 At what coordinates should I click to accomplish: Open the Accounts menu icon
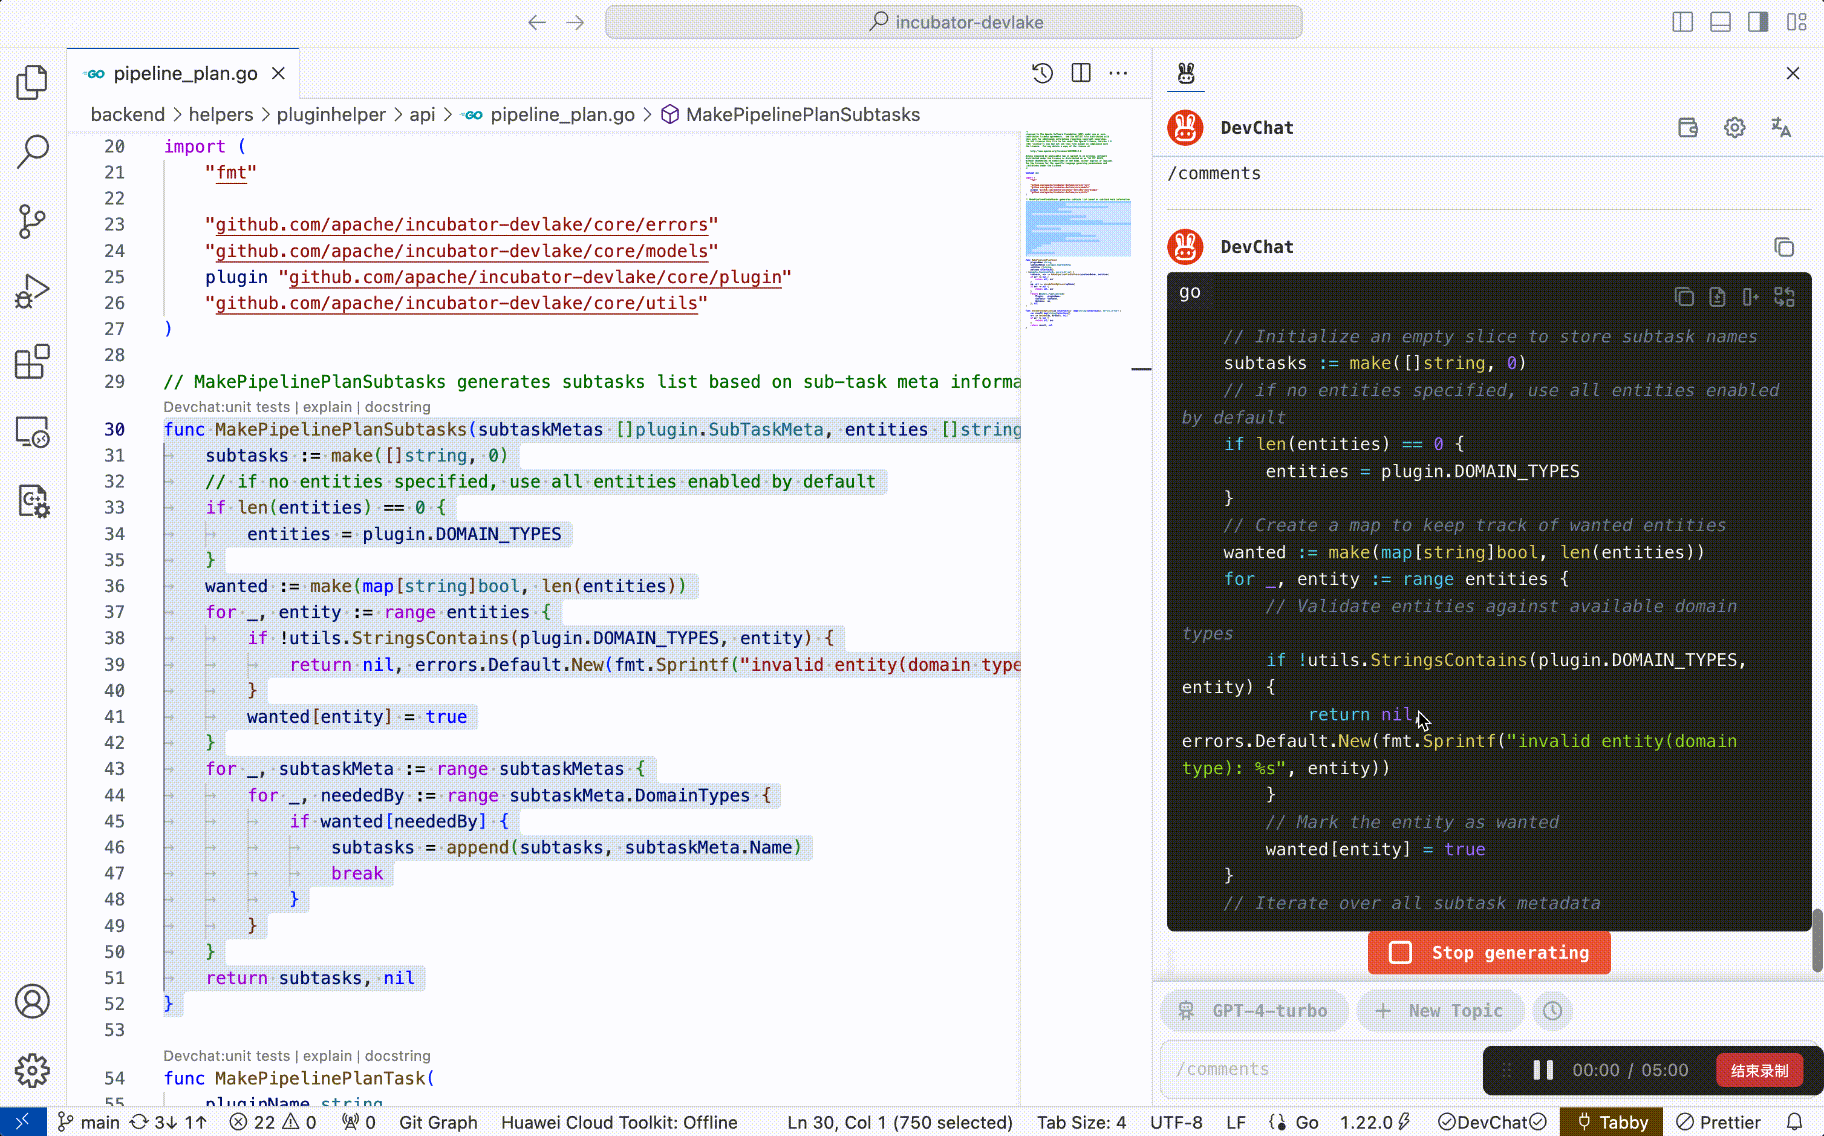(32, 1001)
